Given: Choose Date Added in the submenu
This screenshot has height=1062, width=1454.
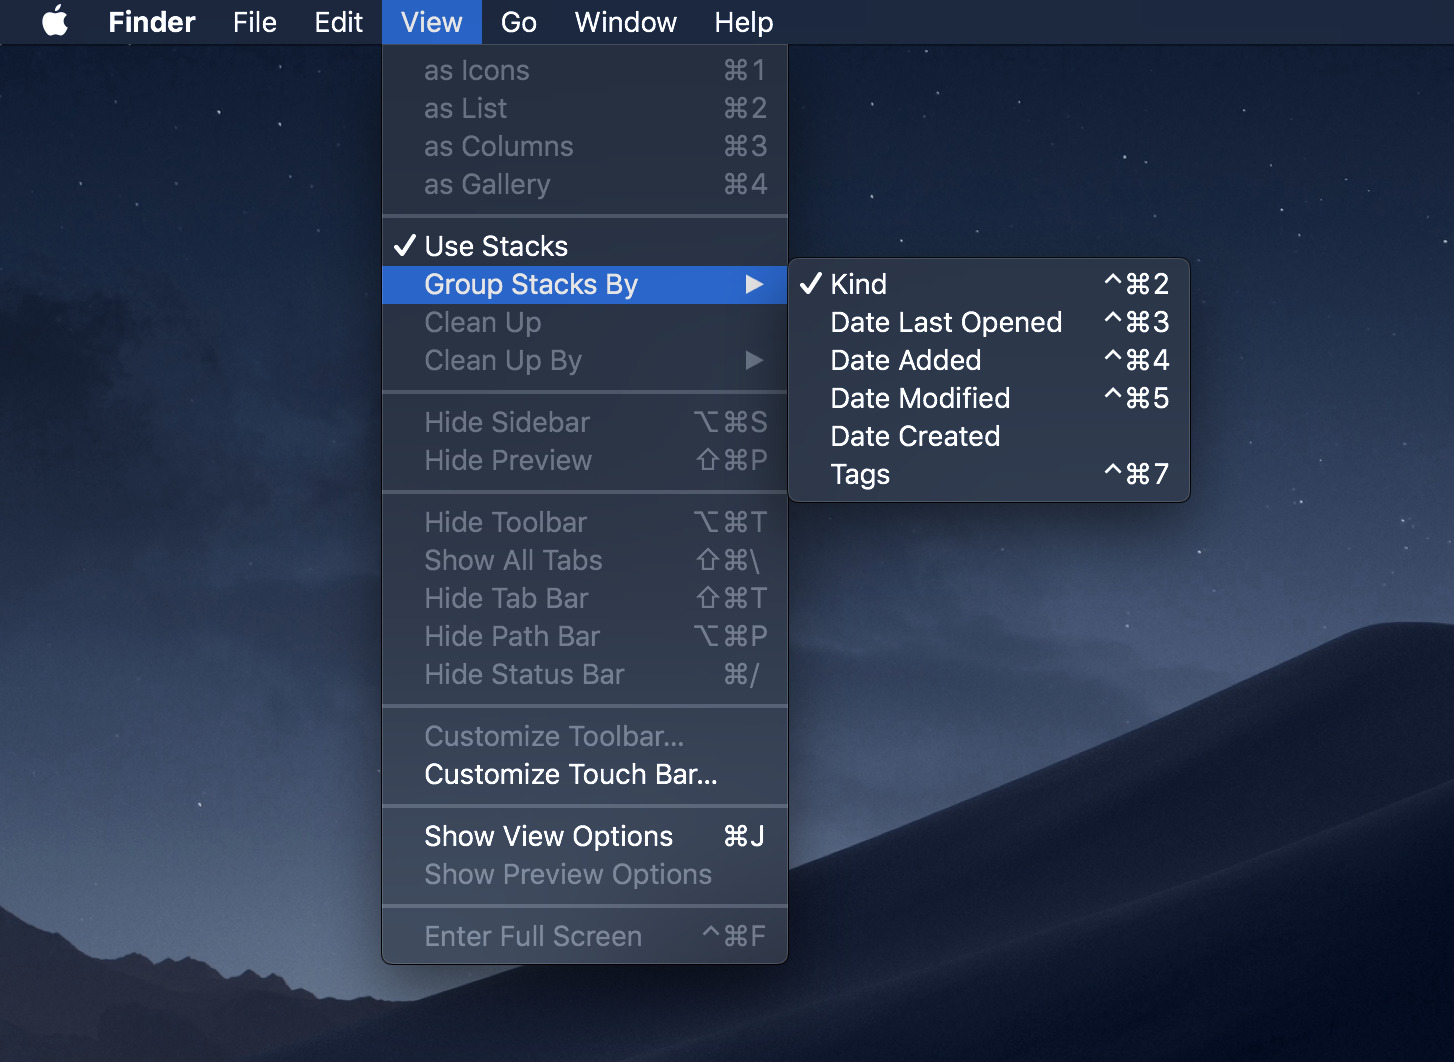Looking at the screenshot, I should [905, 360].
